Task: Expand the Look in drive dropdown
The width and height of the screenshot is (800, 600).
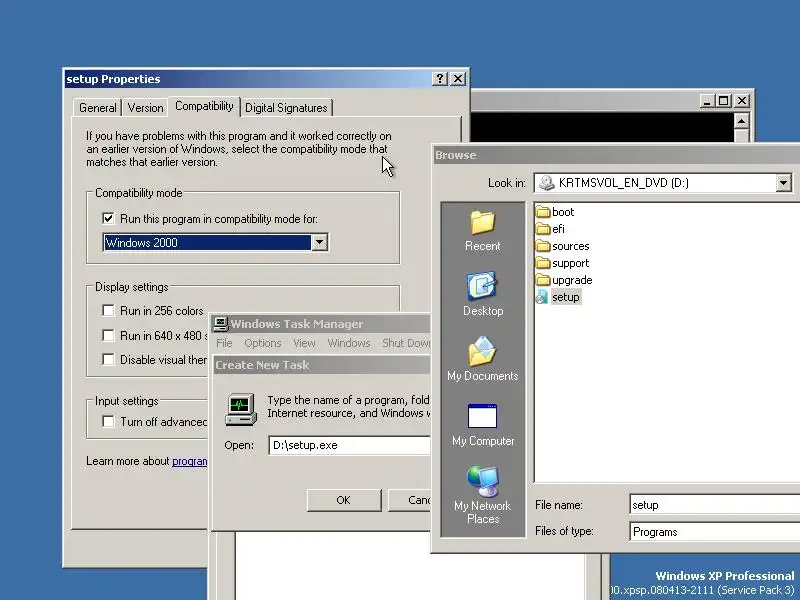Action: coord(784,183)
